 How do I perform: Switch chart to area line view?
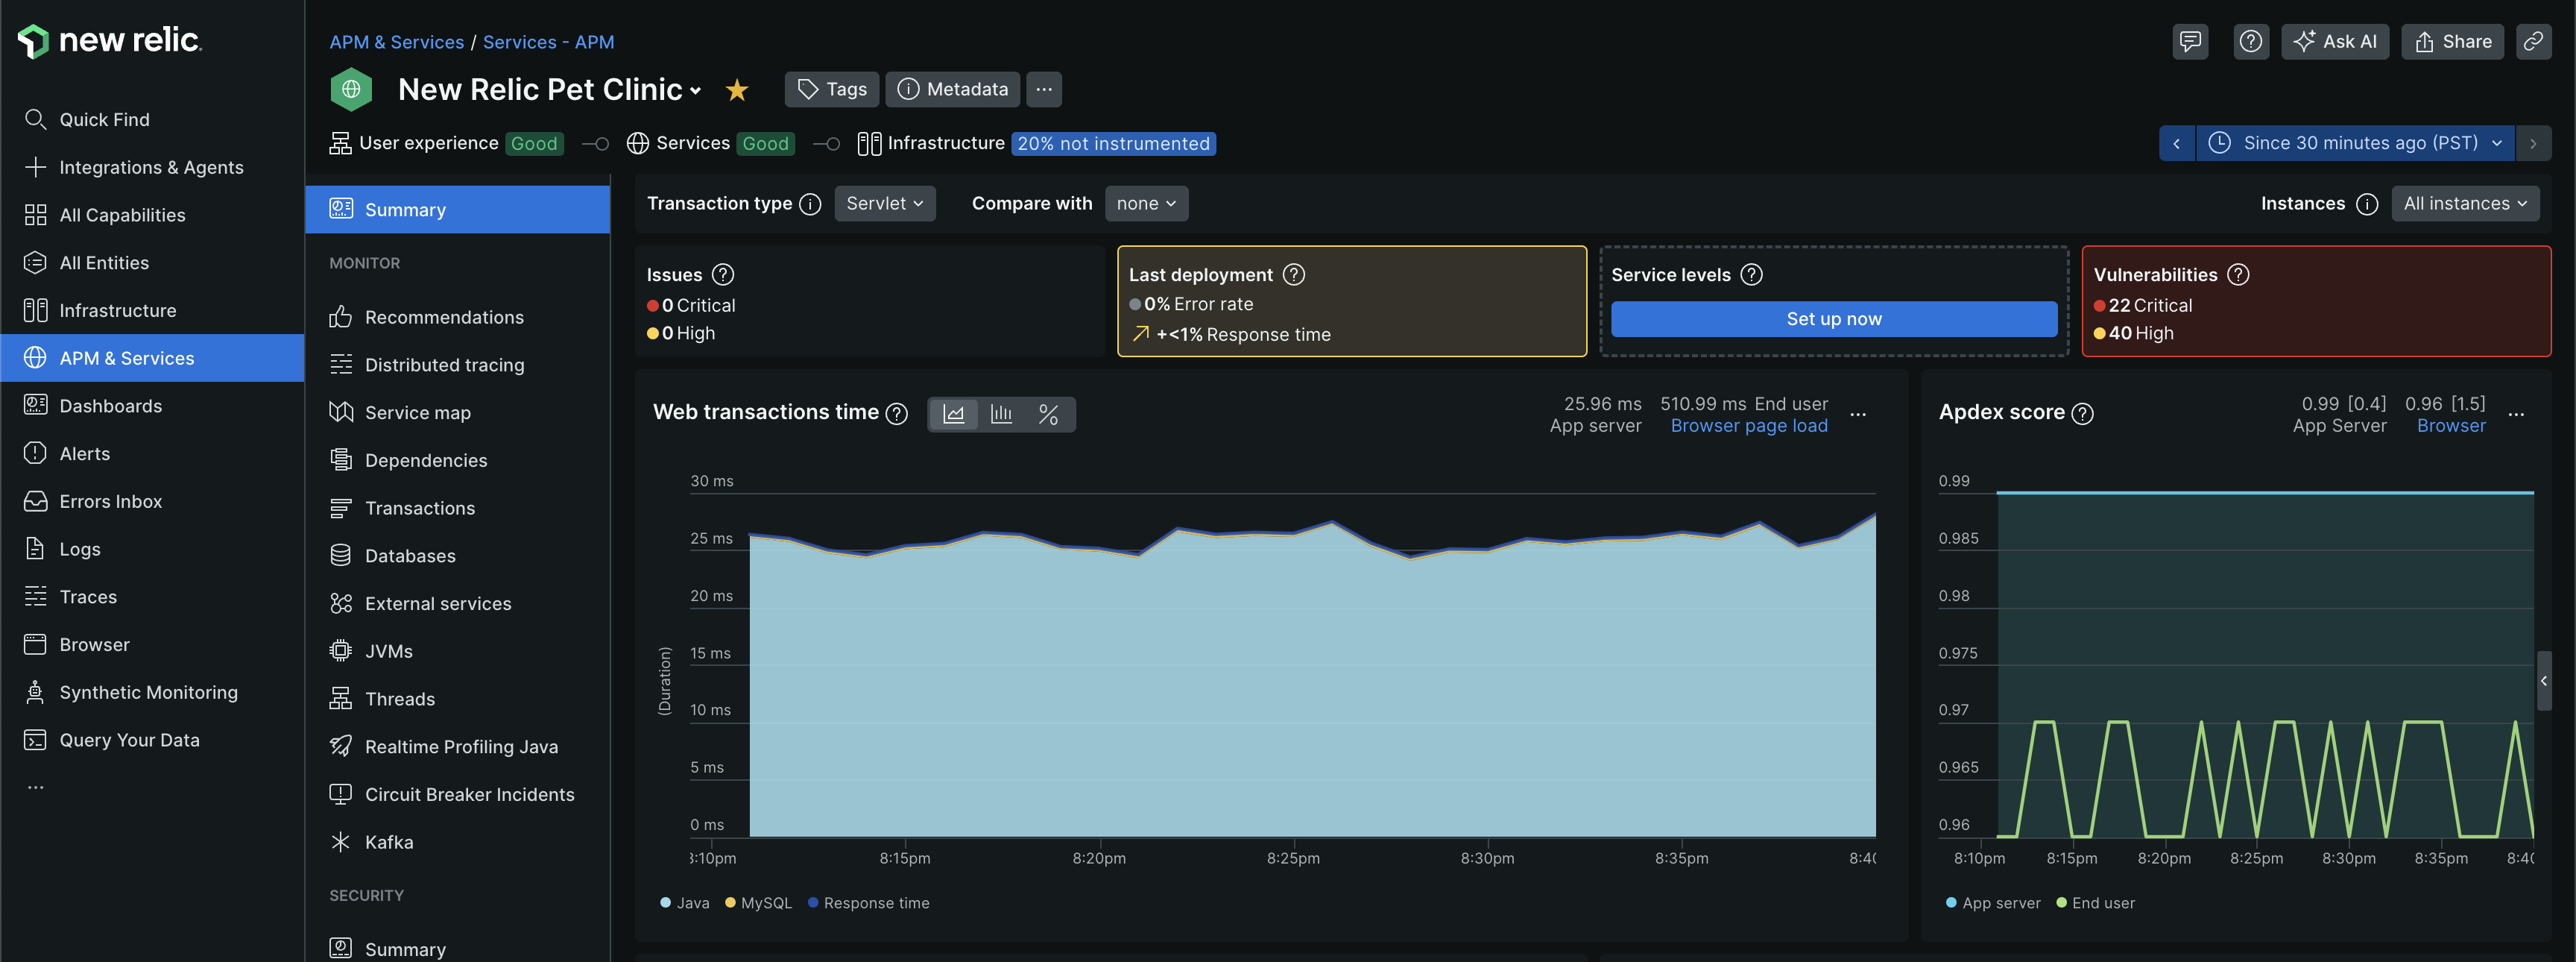click(x=954, y=414)
